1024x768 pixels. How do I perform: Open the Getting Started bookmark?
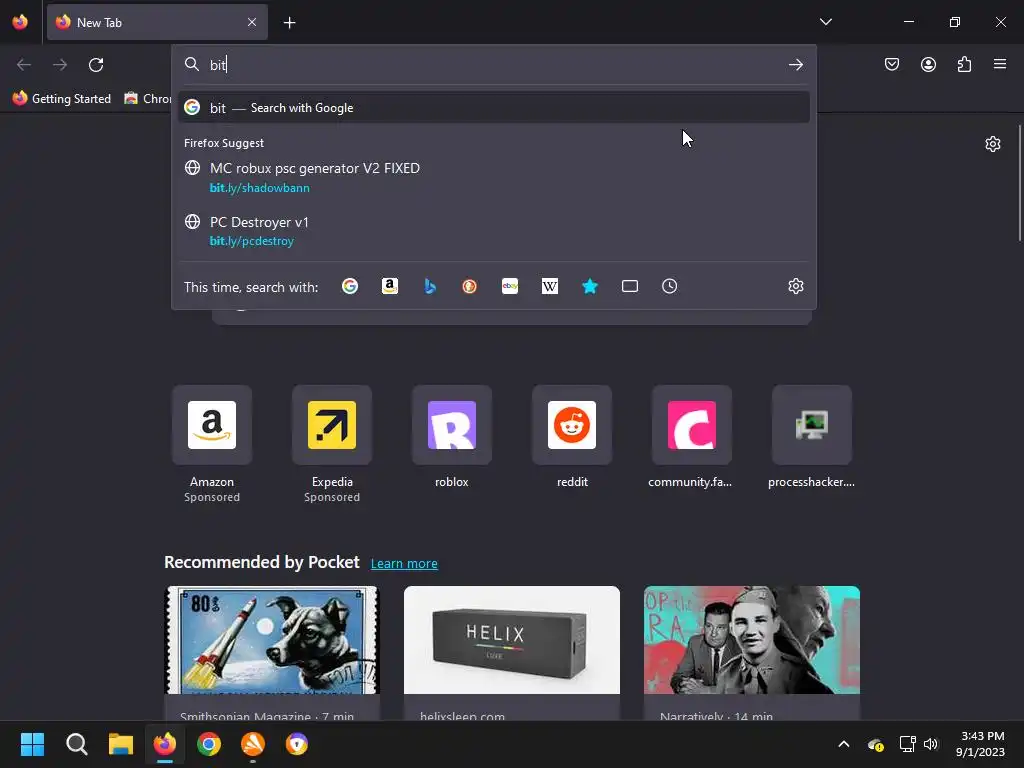(62, 99)
